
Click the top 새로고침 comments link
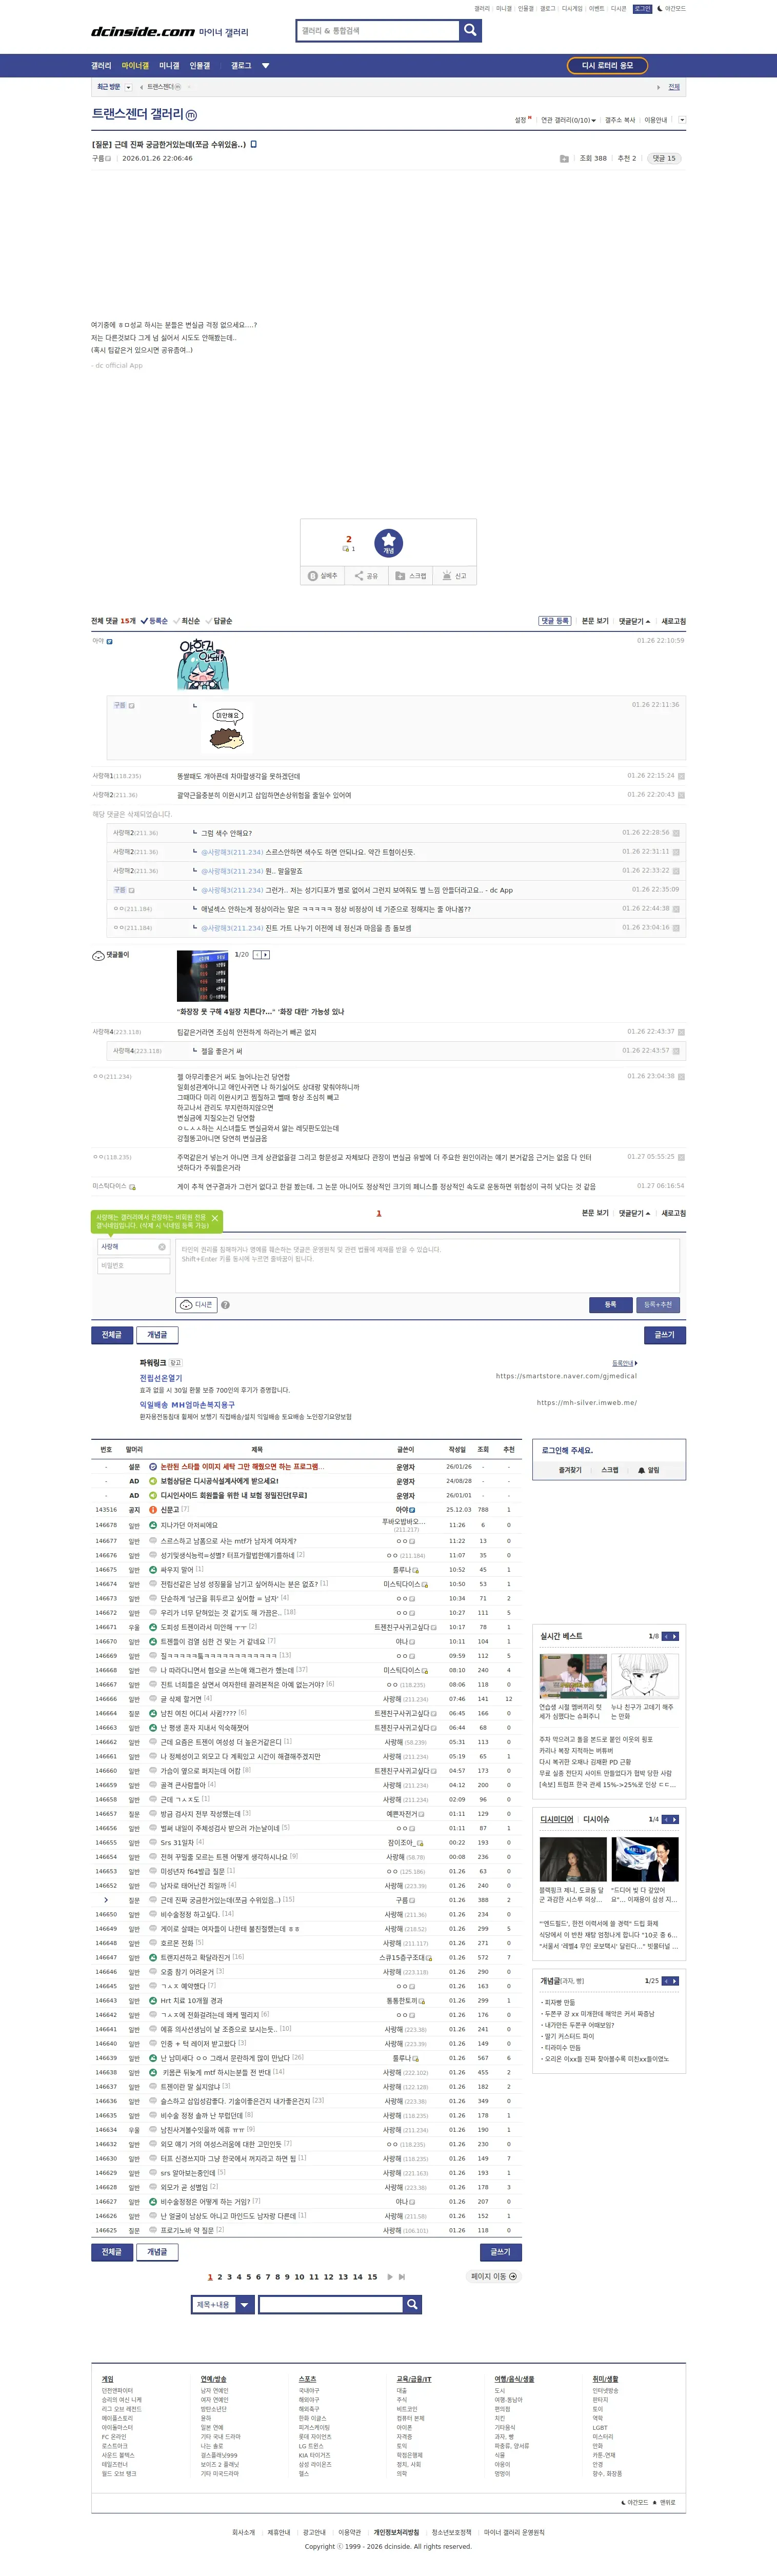[673, 621]
